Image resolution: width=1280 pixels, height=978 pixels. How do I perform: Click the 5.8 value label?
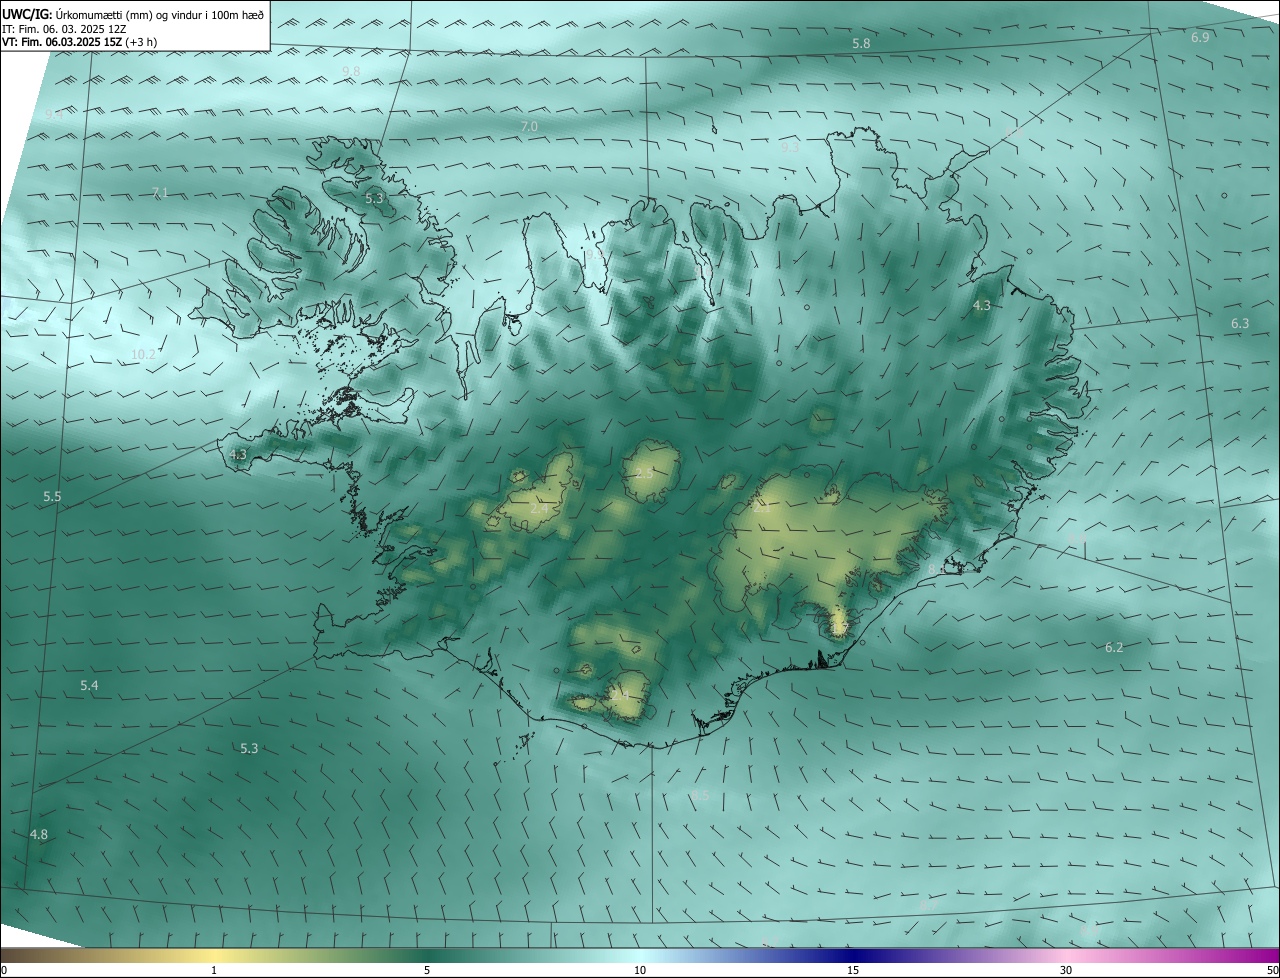[x=861, y=44]
